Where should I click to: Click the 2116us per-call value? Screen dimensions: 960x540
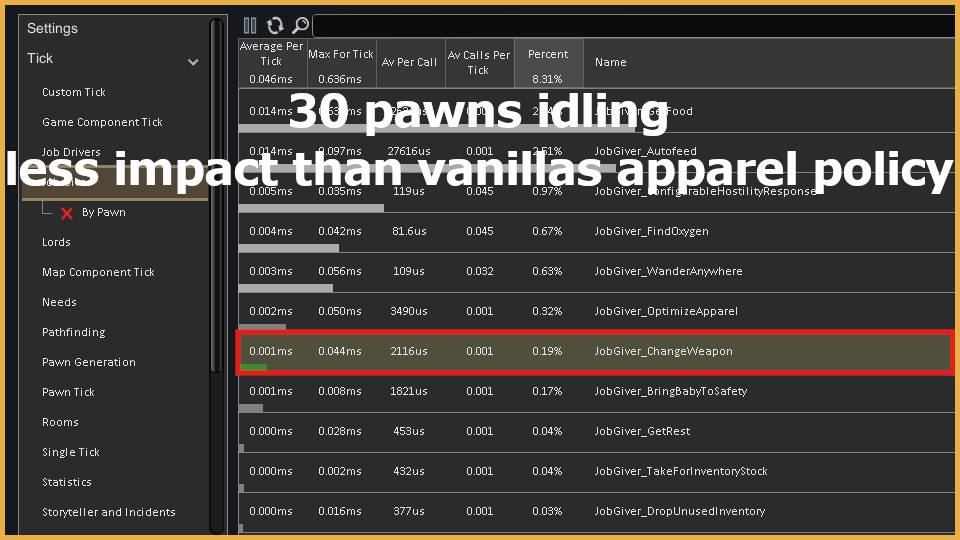(408, 351)
